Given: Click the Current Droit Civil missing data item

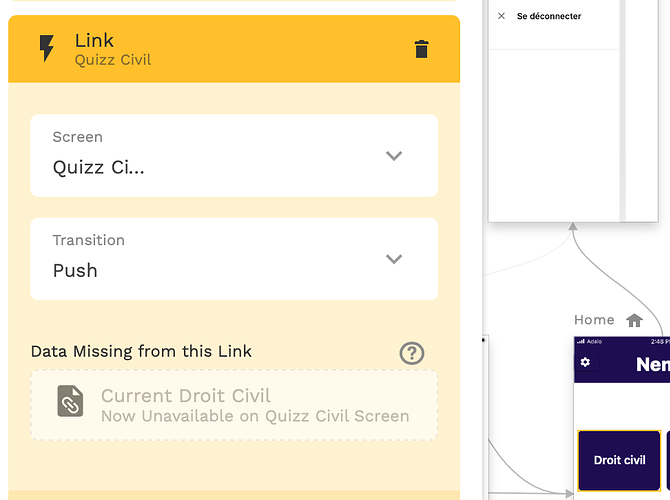Looking at the screenshot, I should pyautogui.click(x=234, y=405).
